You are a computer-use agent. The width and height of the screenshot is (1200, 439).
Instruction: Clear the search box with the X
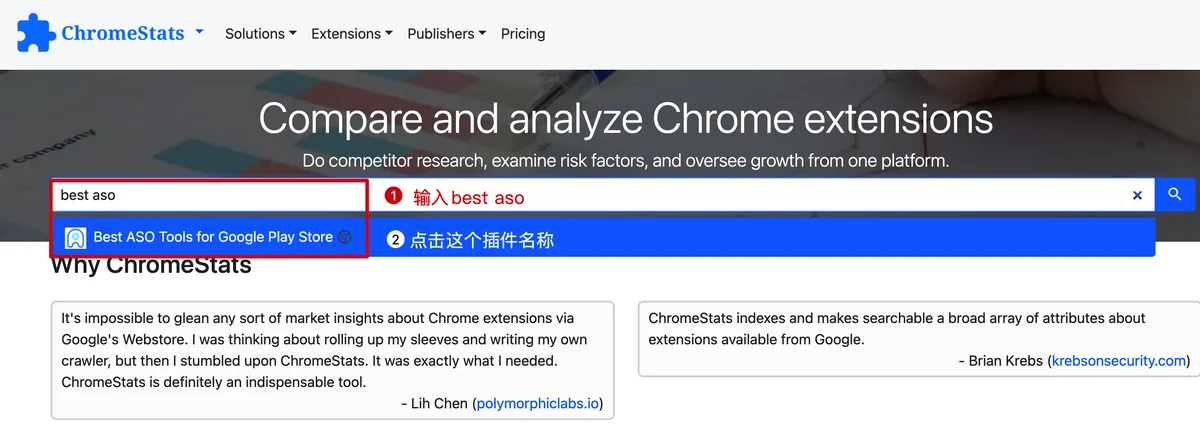click(x=1137, y=196)
